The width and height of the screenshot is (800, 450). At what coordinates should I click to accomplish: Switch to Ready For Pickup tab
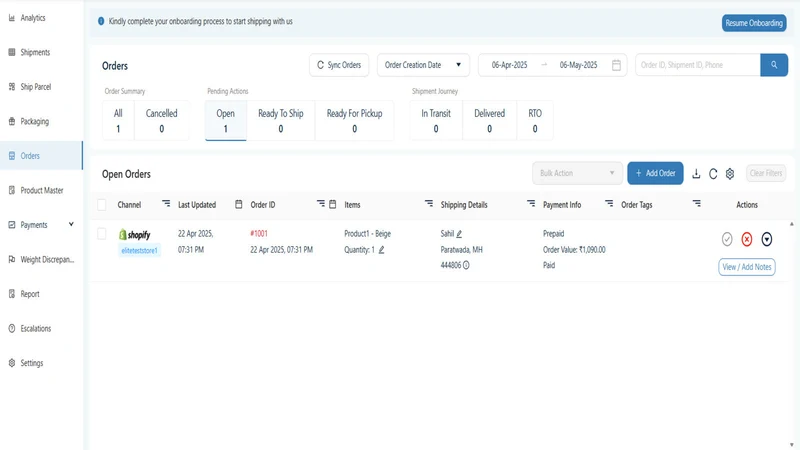pos(355,120)
